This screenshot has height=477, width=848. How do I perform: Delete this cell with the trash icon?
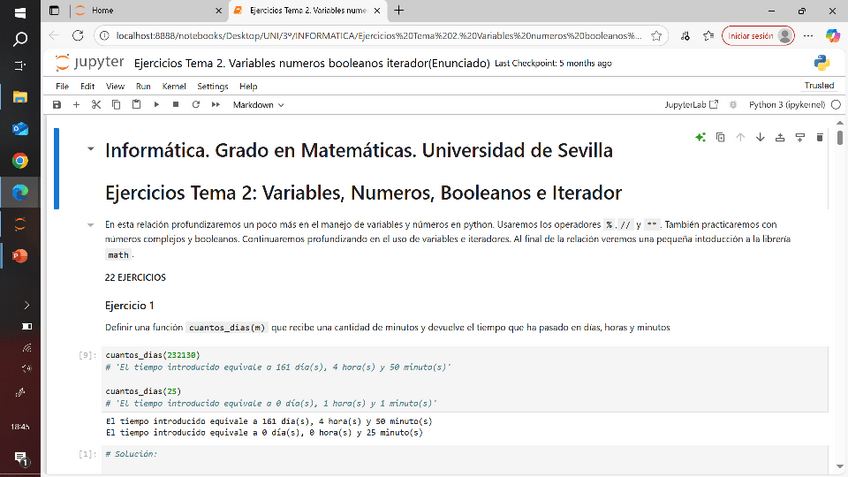[x=820, y=137]
